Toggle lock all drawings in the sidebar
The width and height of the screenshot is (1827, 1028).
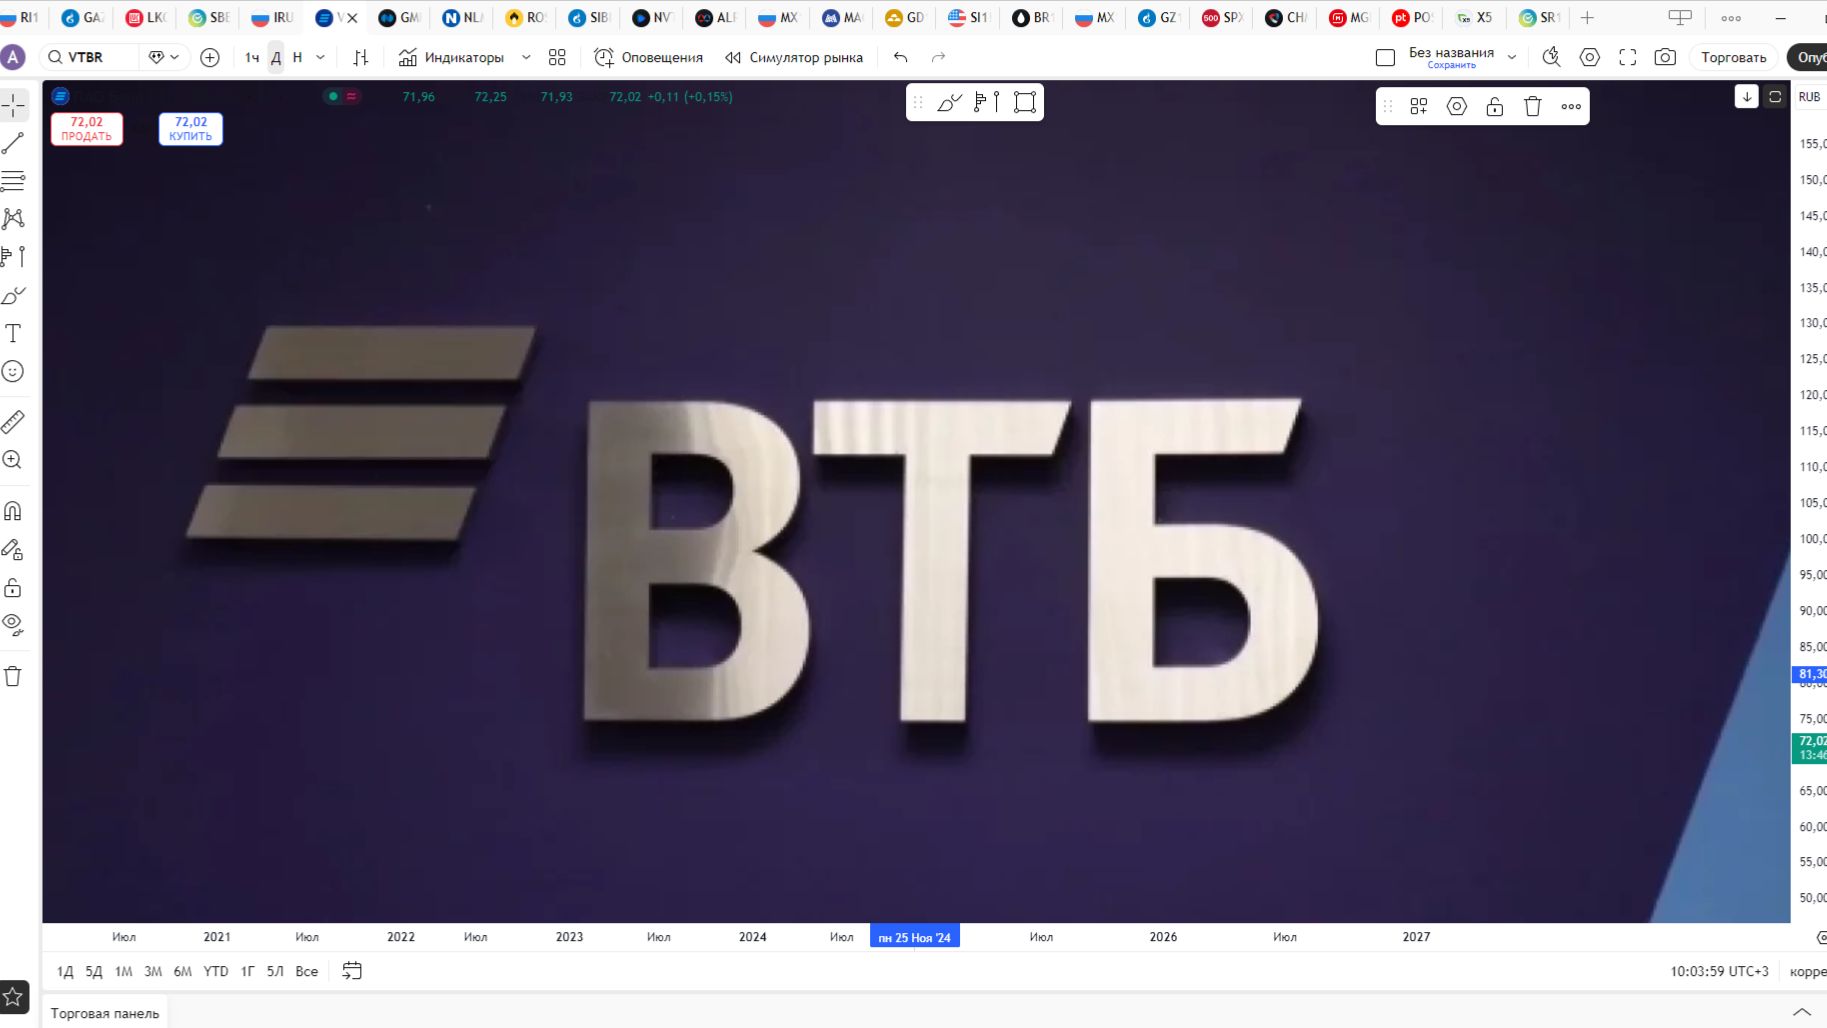pyautogui.click(x=13, y=587)
